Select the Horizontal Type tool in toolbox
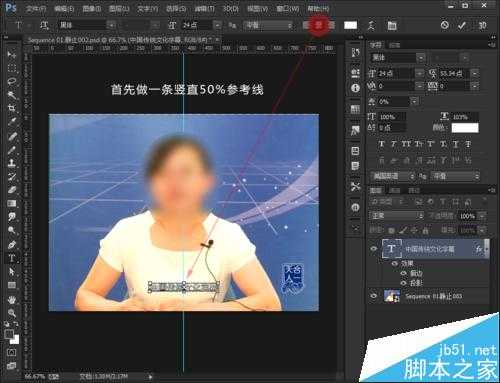The image size is (500, 383). (x=12, y=258)
